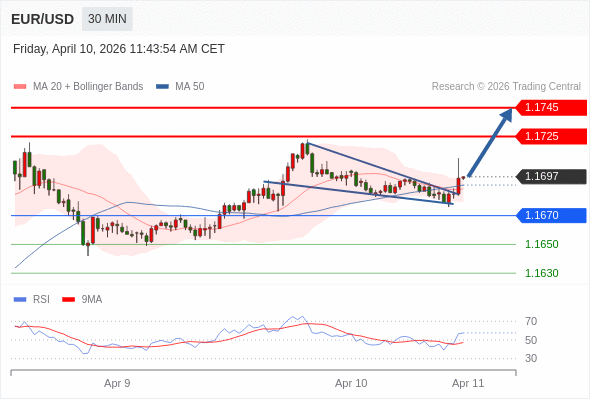Image resolution: width=590 pixels, height=400 pixels.
Task: Click the Research © 2026 Trading Central credit
Action: pos(506,87)
